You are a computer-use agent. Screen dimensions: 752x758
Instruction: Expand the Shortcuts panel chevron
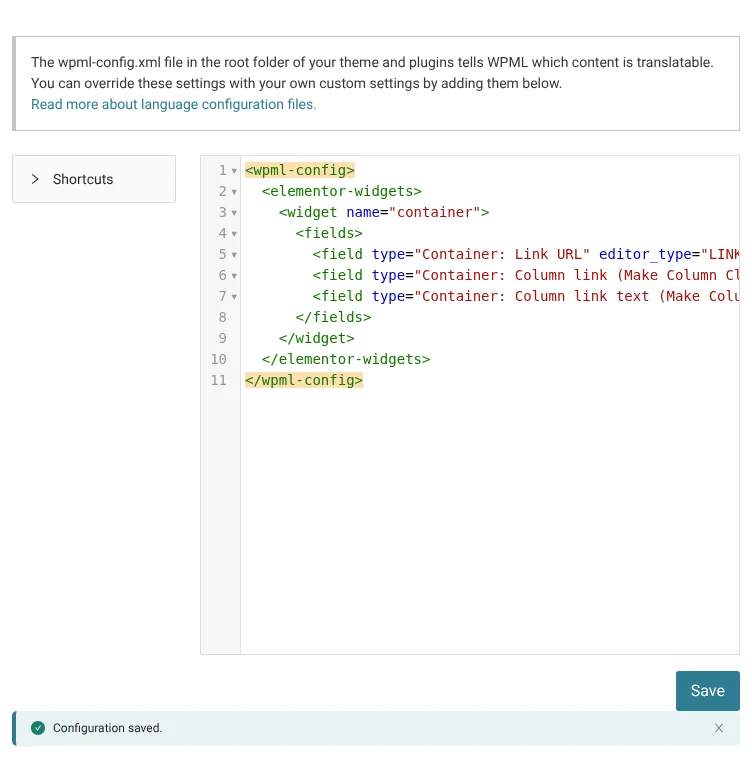coord(35,179)
